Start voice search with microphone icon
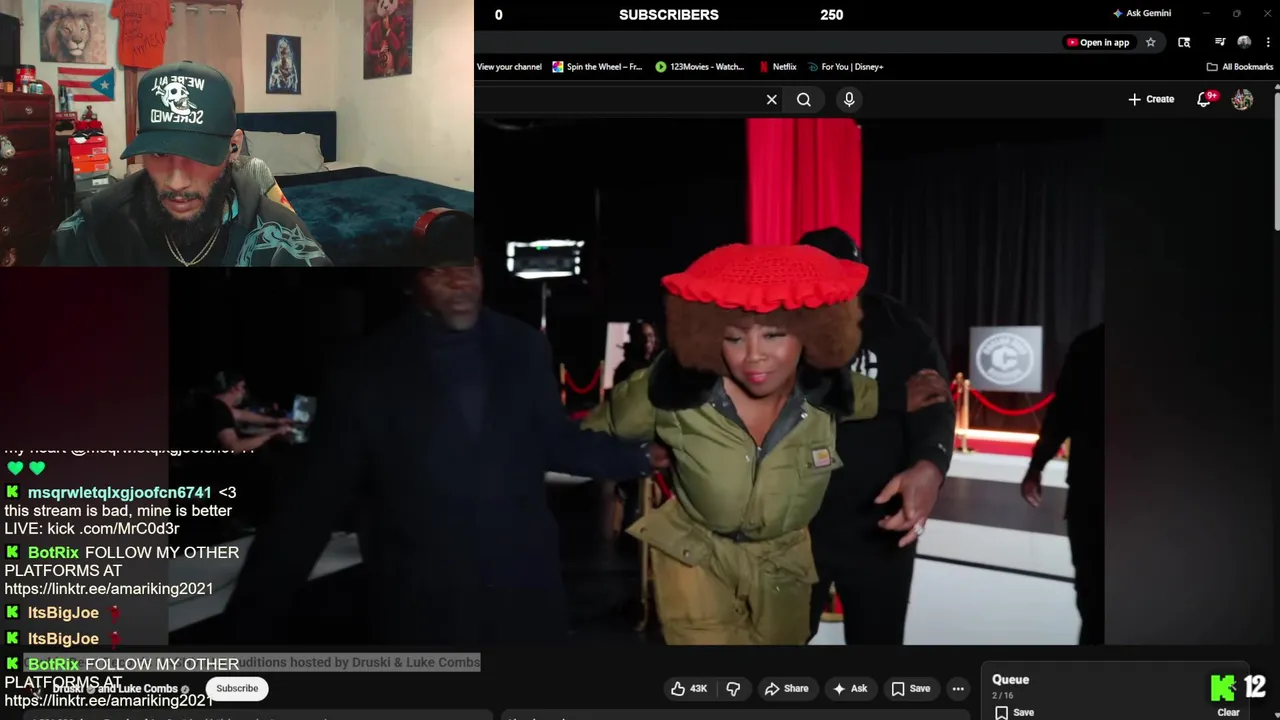The height and width of the screenshot is (720, 1280). point(849,99)
